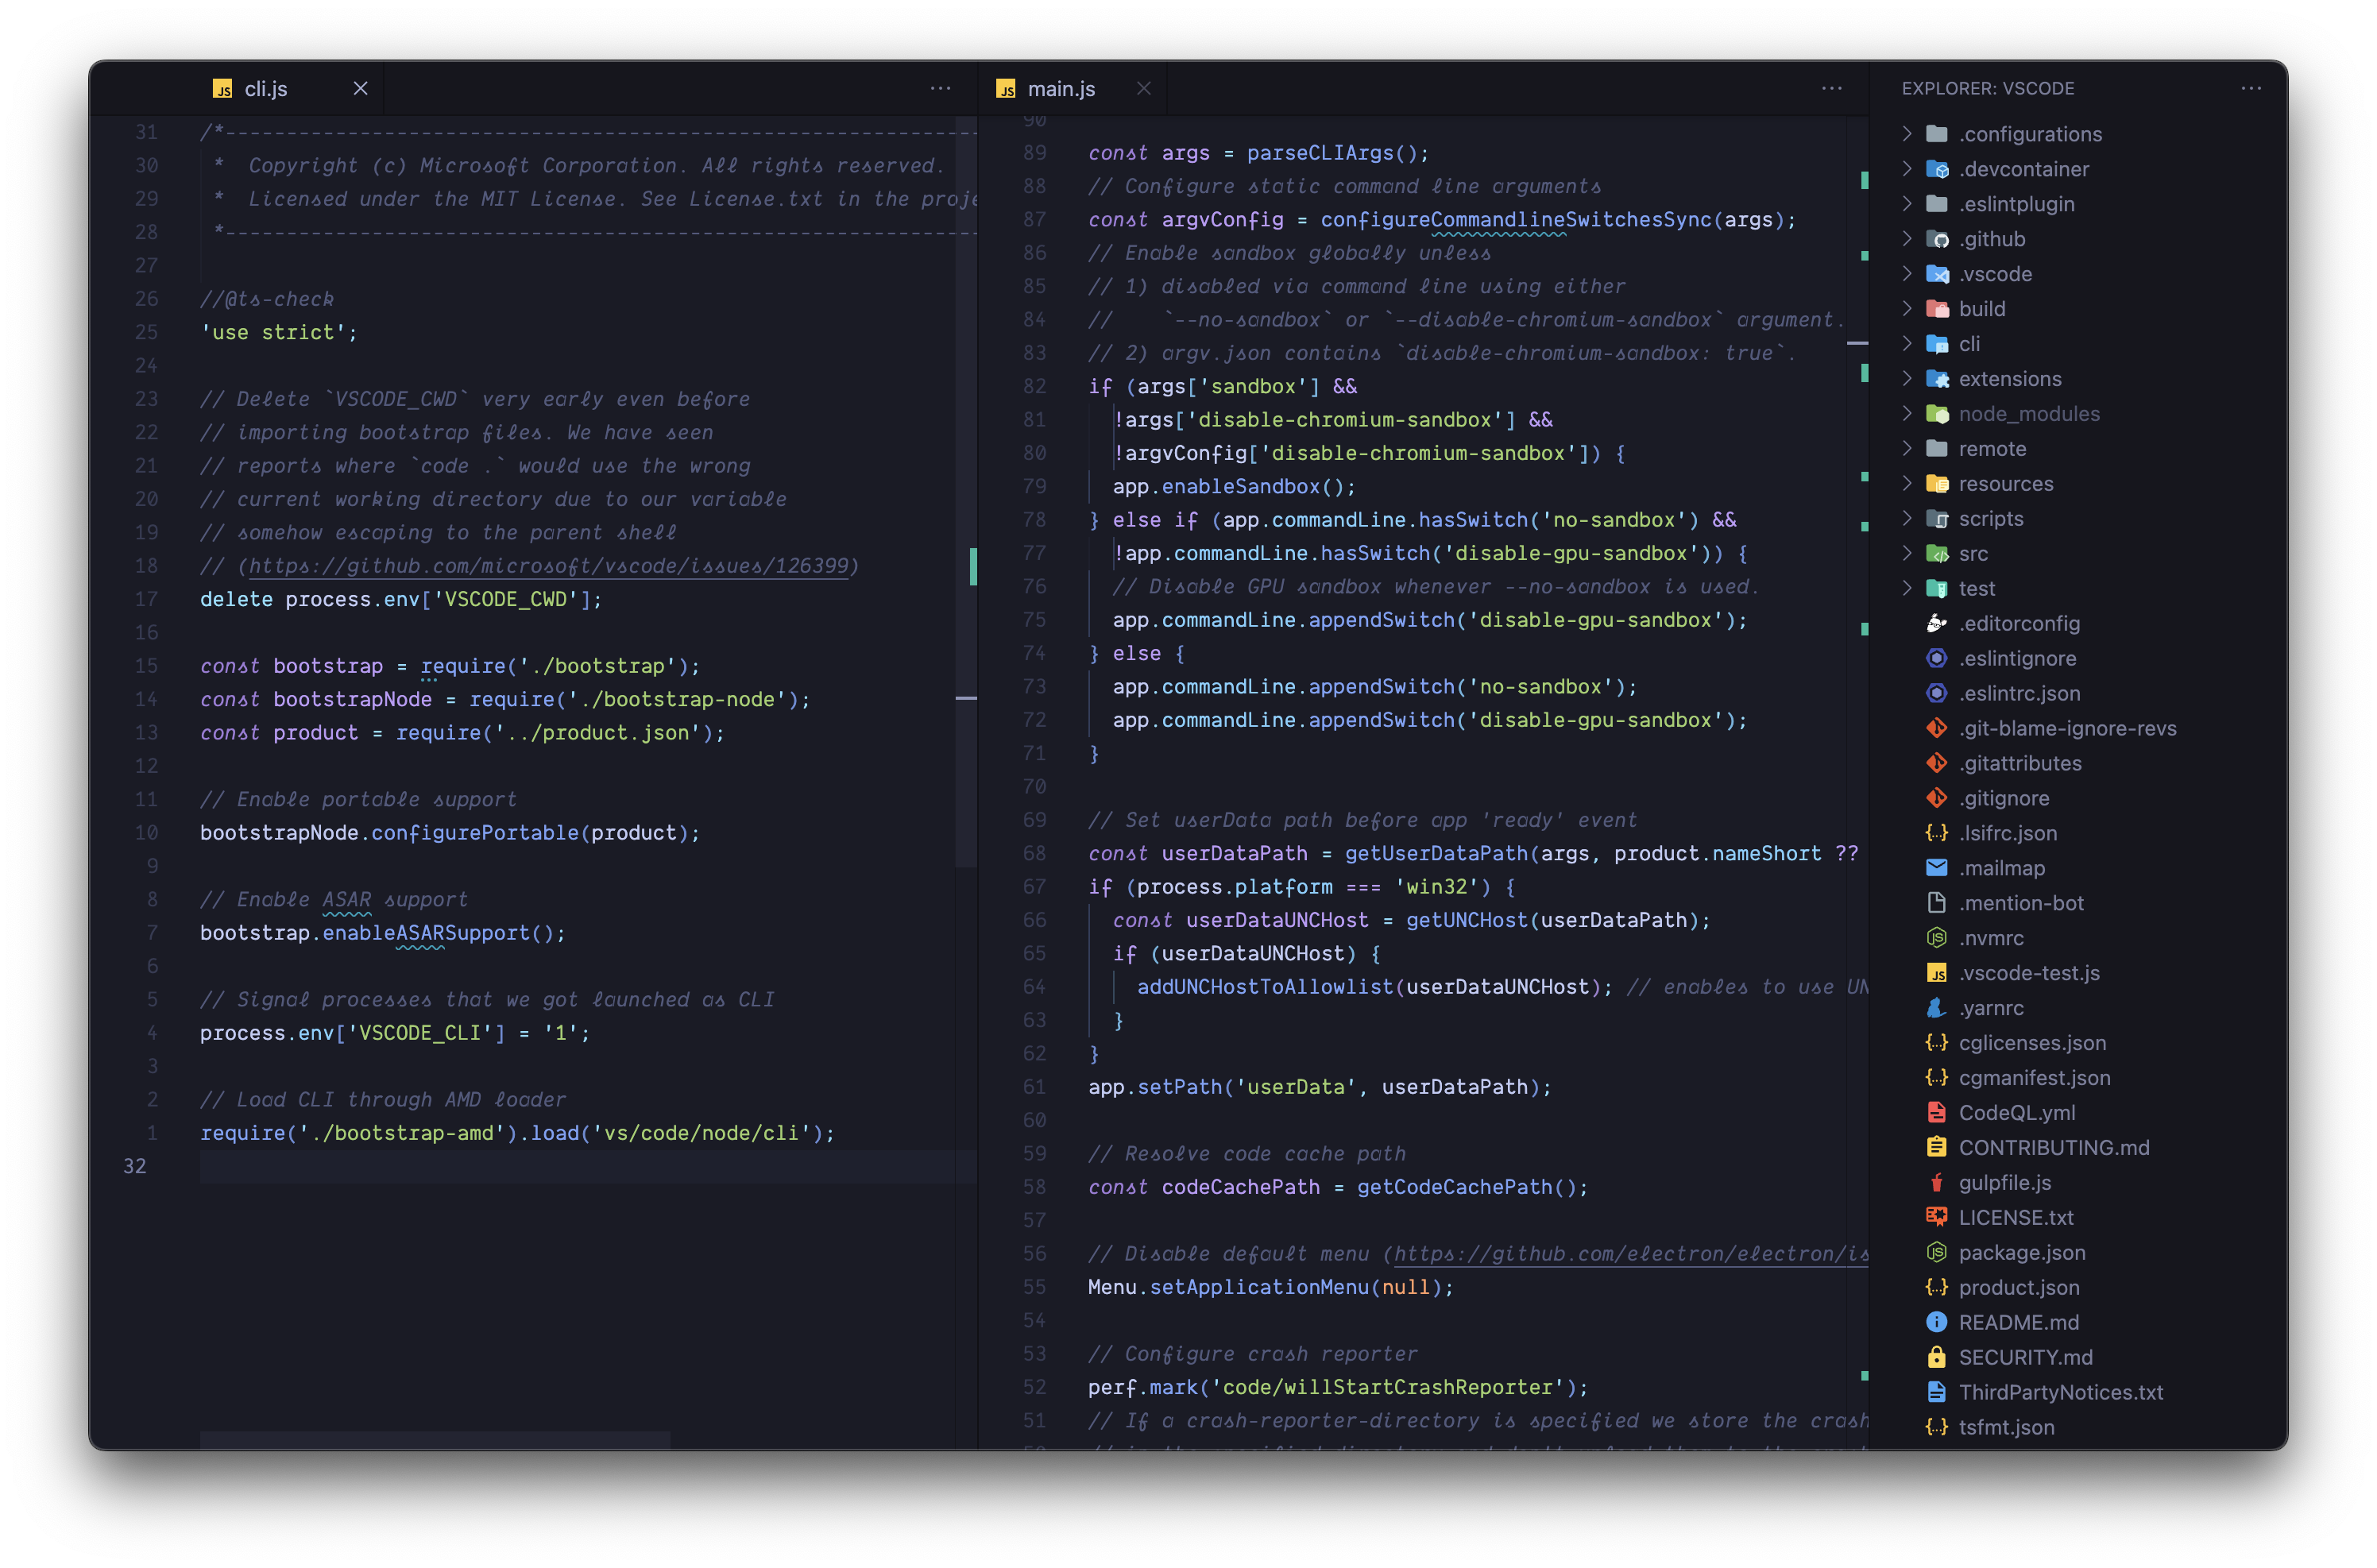Screen dimensions: 2377x1568
Task: Close the cli.js tab
Action: click(360, 89)
